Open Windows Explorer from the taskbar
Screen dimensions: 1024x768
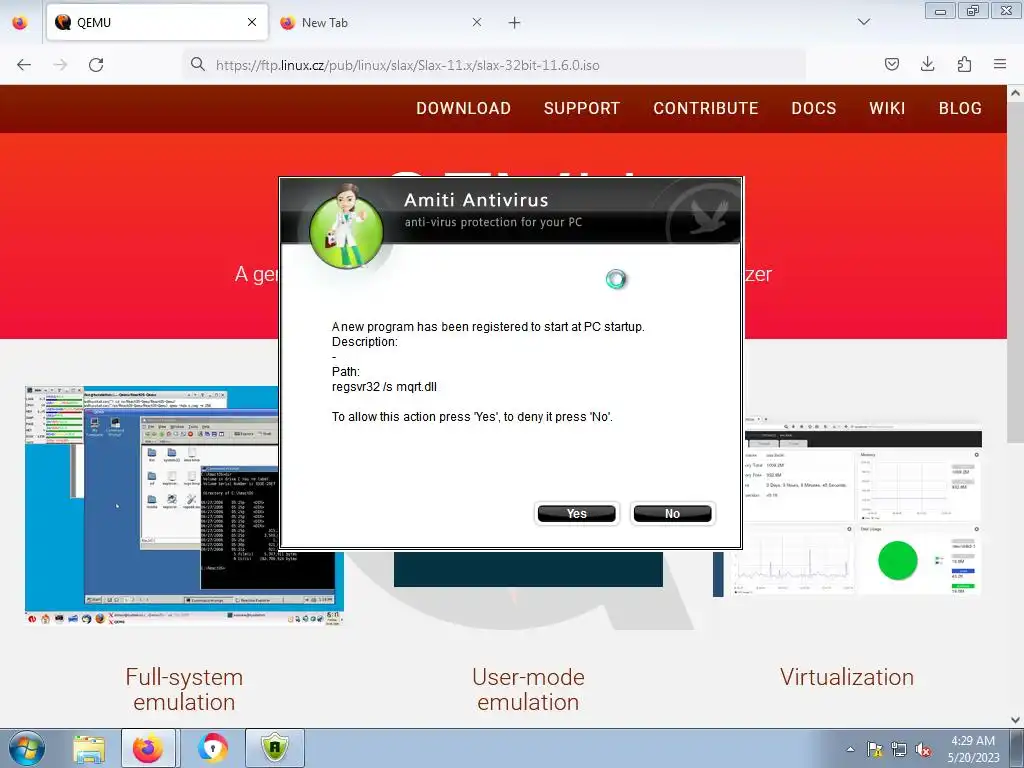click(x=89, y=748)
